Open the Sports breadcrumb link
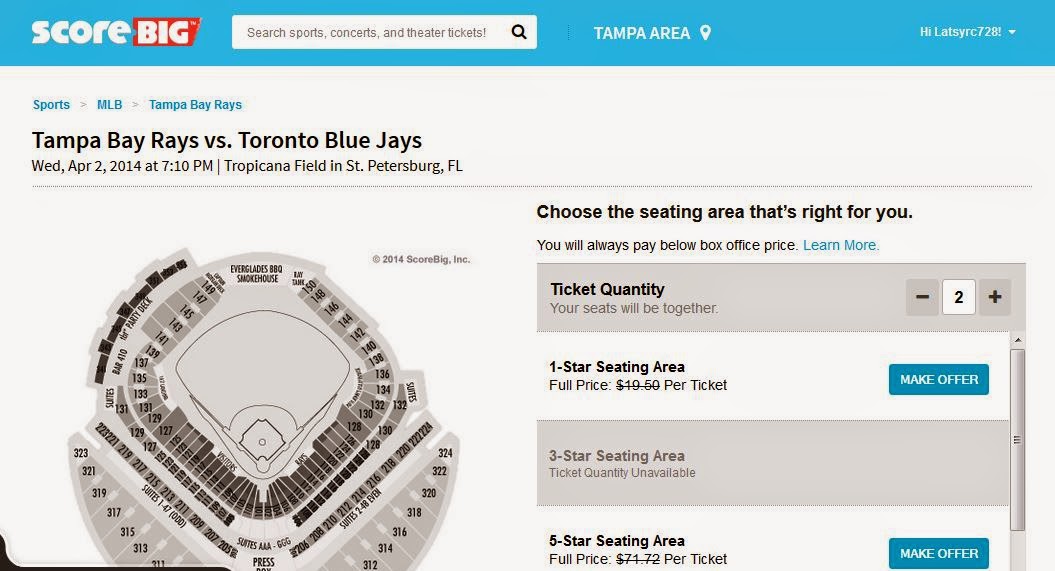This screenshot has width=1055, height=571. click(x=51, y=105)
